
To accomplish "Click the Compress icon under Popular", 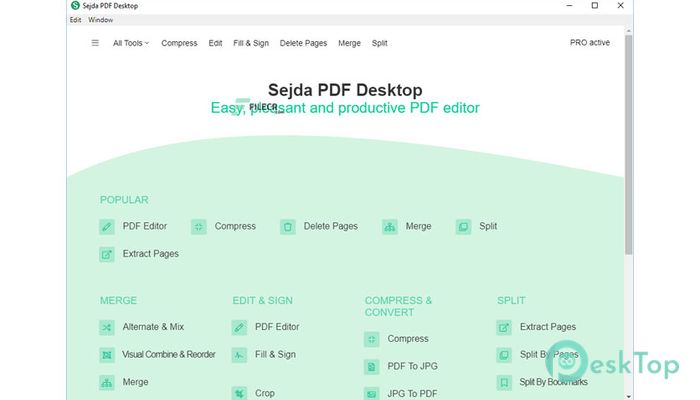I will [x=199, y=227].
